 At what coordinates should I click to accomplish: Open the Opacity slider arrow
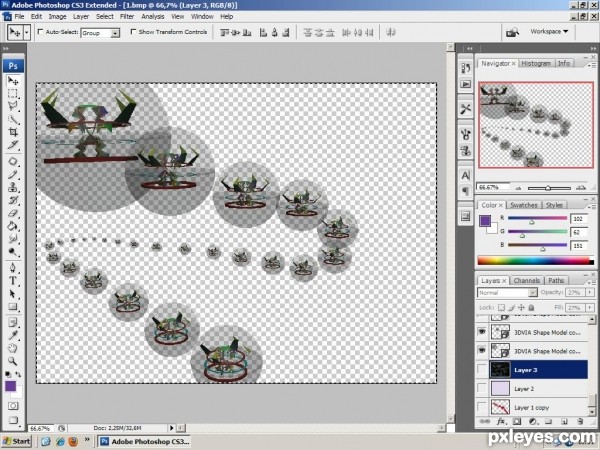tap(590, 293)
